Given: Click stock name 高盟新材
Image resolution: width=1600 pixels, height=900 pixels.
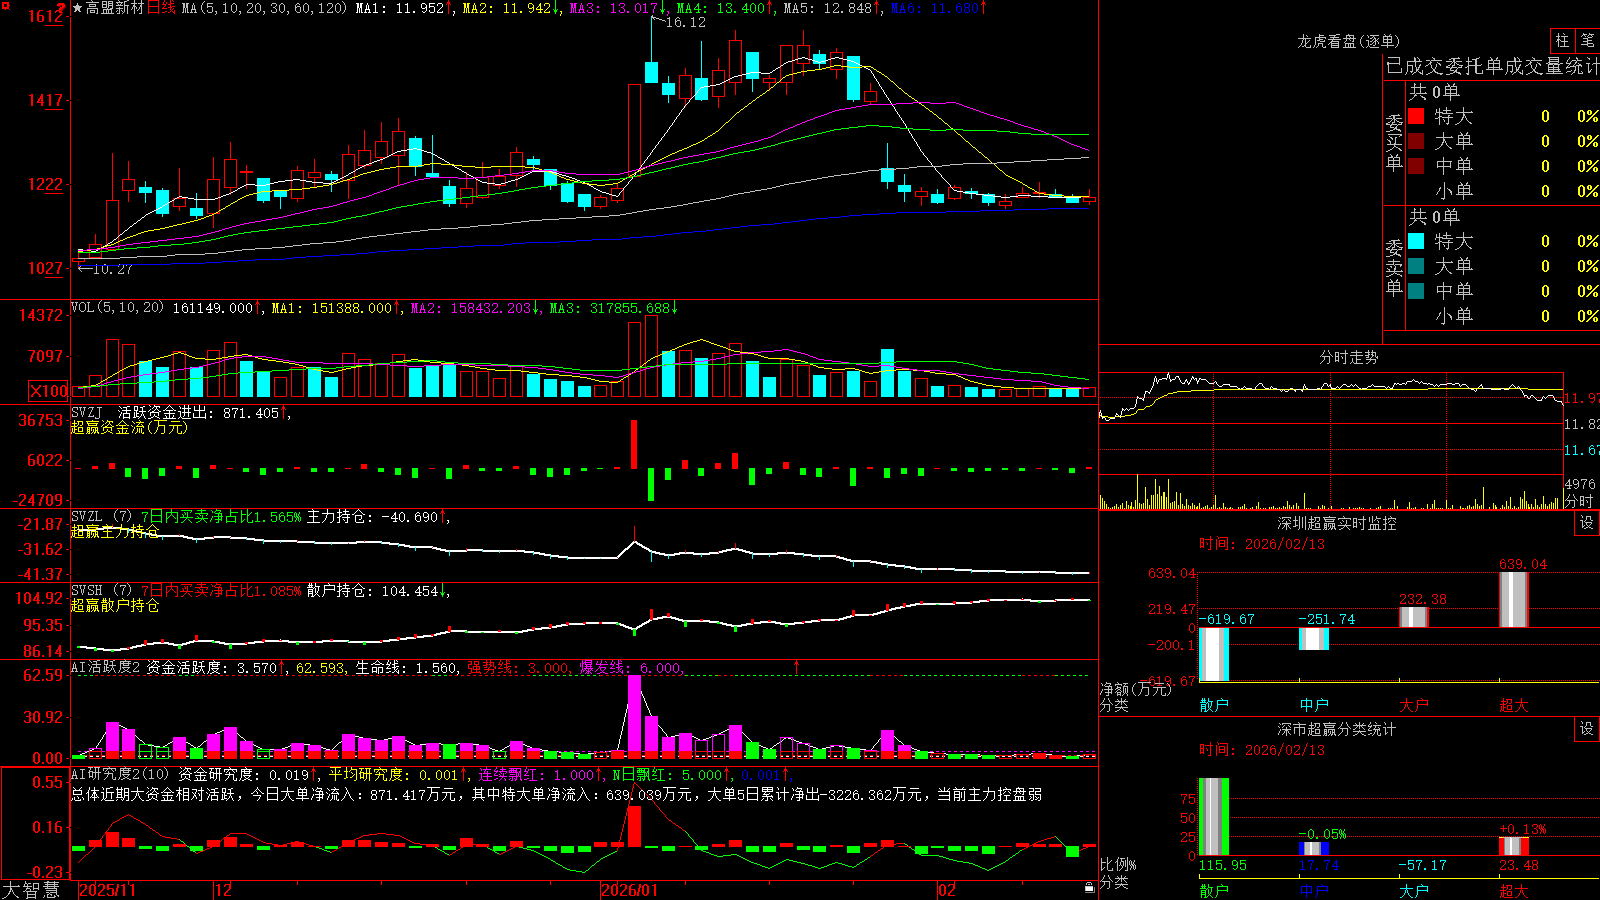Looking at the screenshot, I should click(x=115, y=8).
